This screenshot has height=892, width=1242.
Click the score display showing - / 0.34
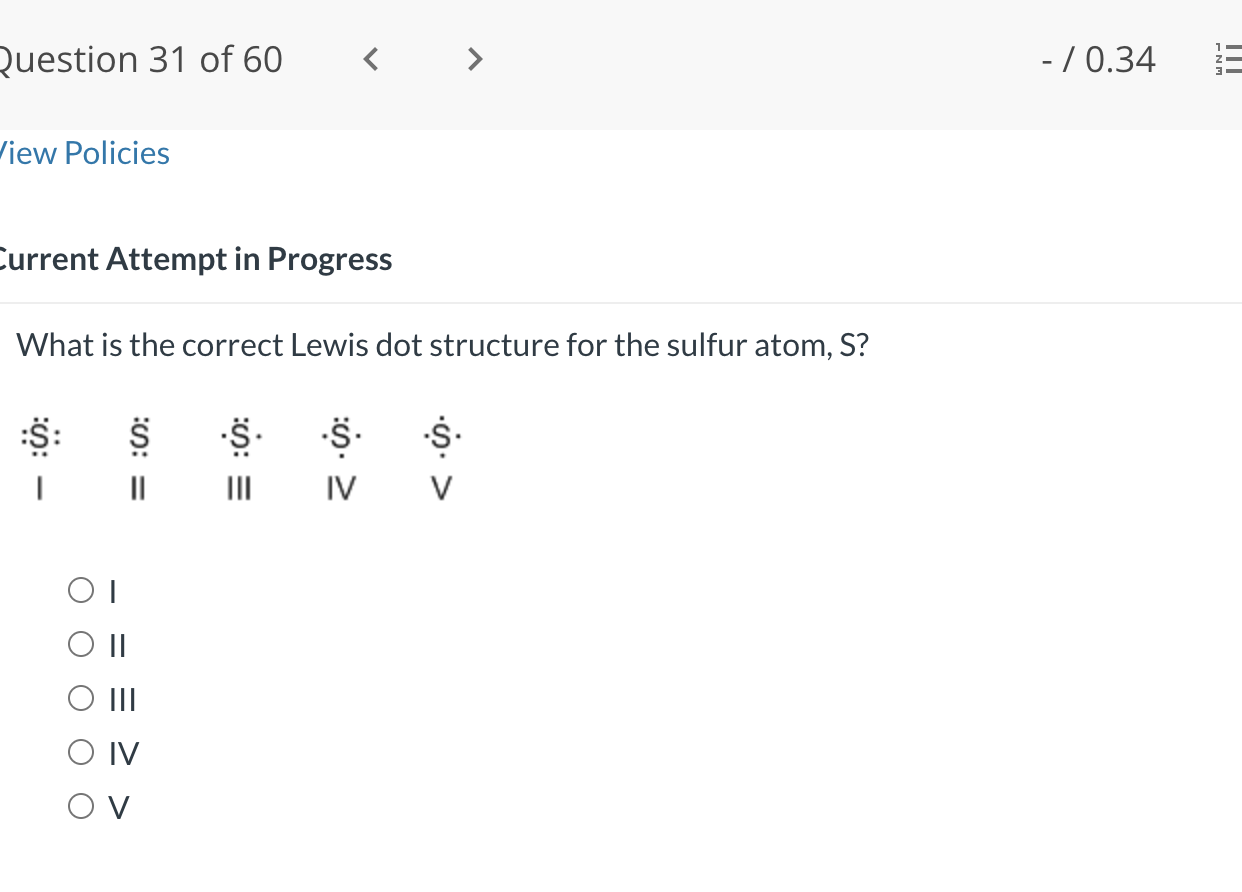[x=1097, y=59]
